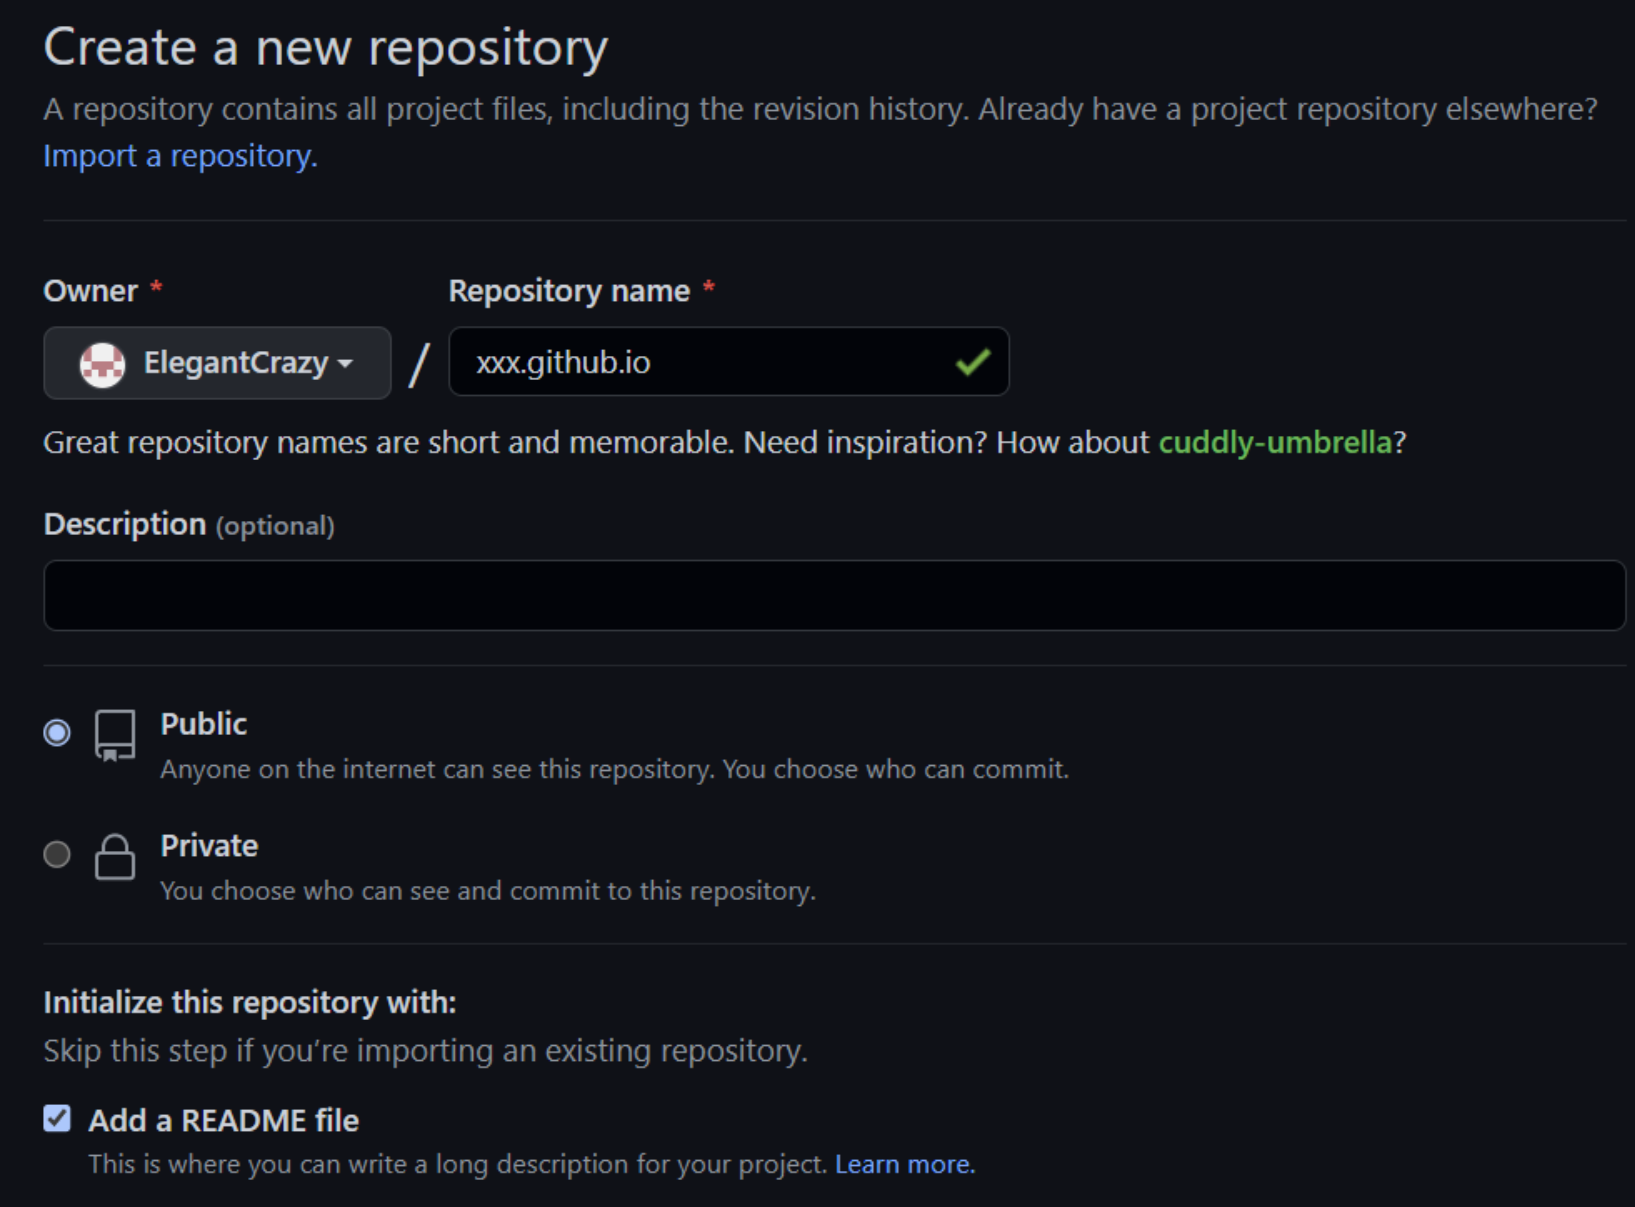Click the Public label text
1635x1207 pixels.
point(203,724)
